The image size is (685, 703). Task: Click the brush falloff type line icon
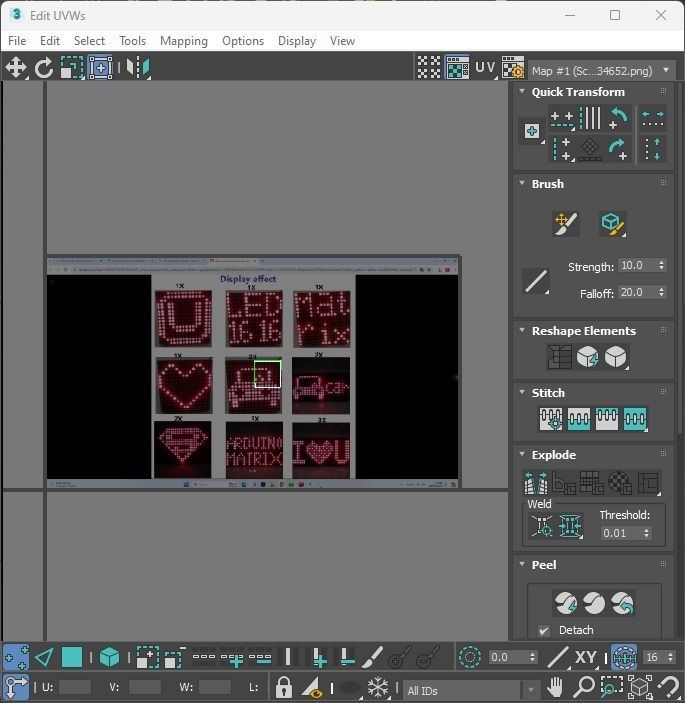coord(536,281)
